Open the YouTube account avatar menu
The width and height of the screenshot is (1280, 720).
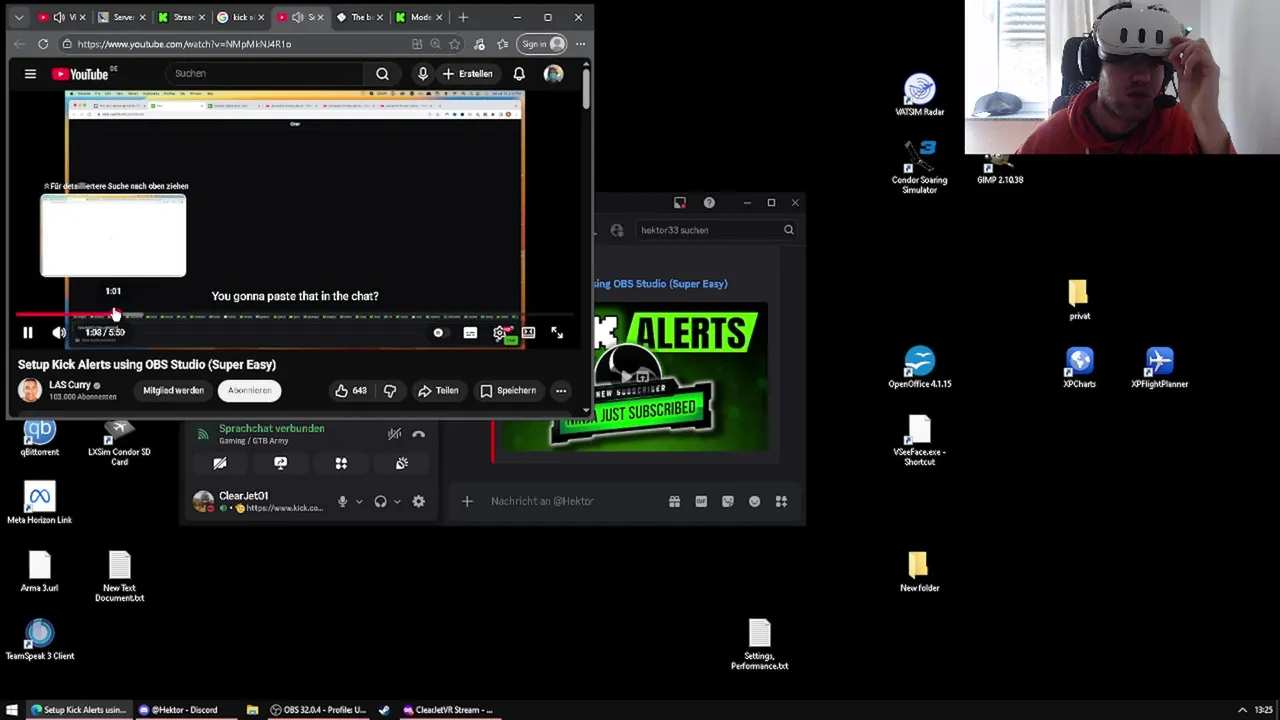553,74
